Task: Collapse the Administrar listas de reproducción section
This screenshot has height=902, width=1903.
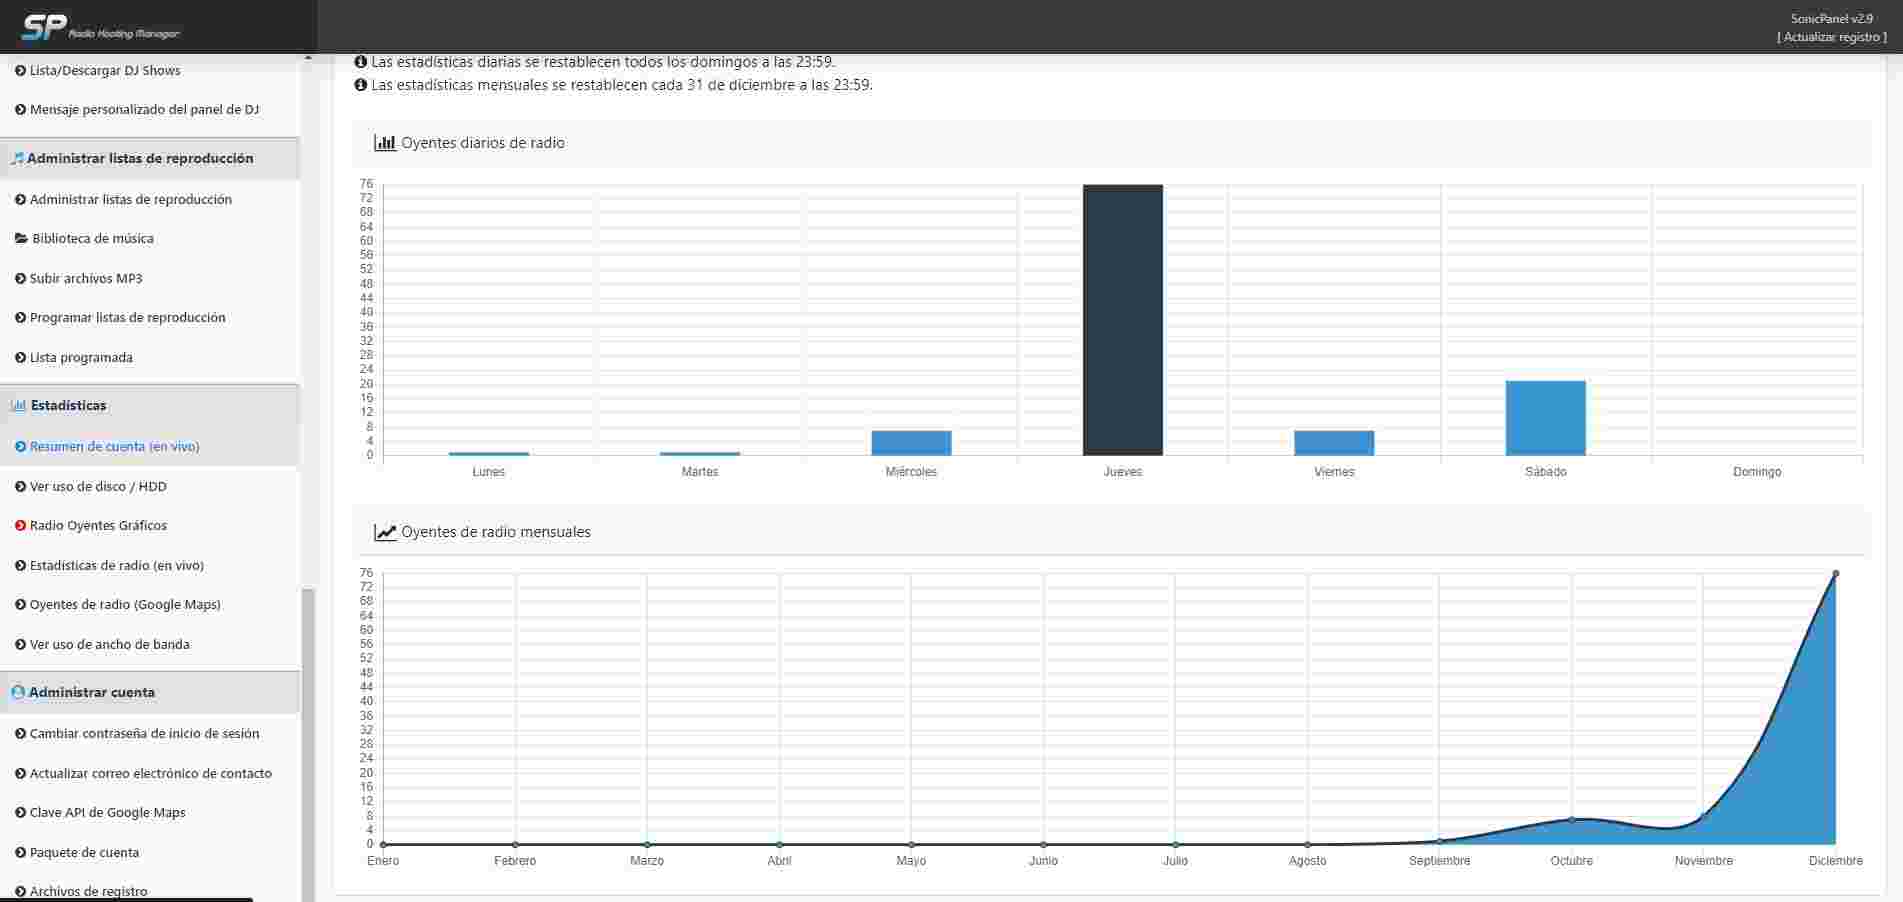Action: tap(140, 158)
